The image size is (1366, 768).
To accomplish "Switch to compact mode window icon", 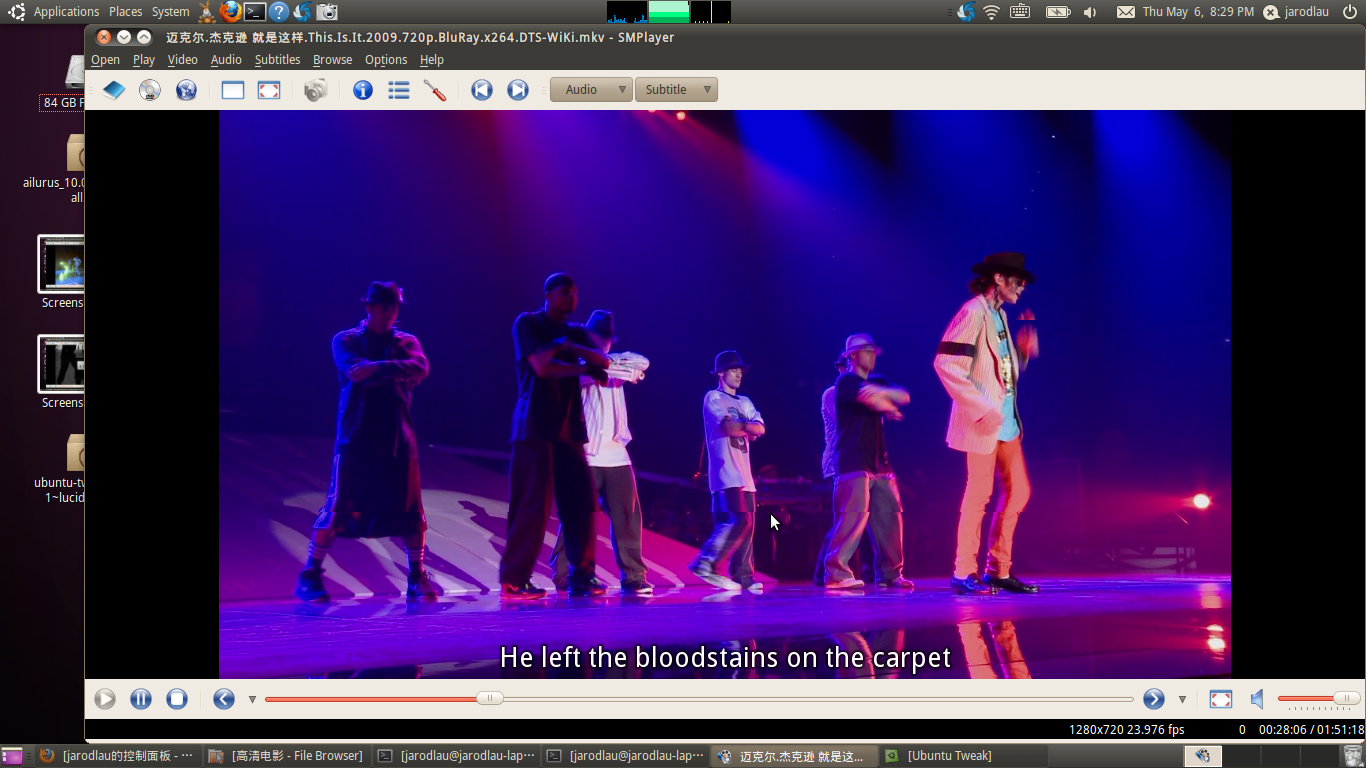I will [x=233, y=90].
